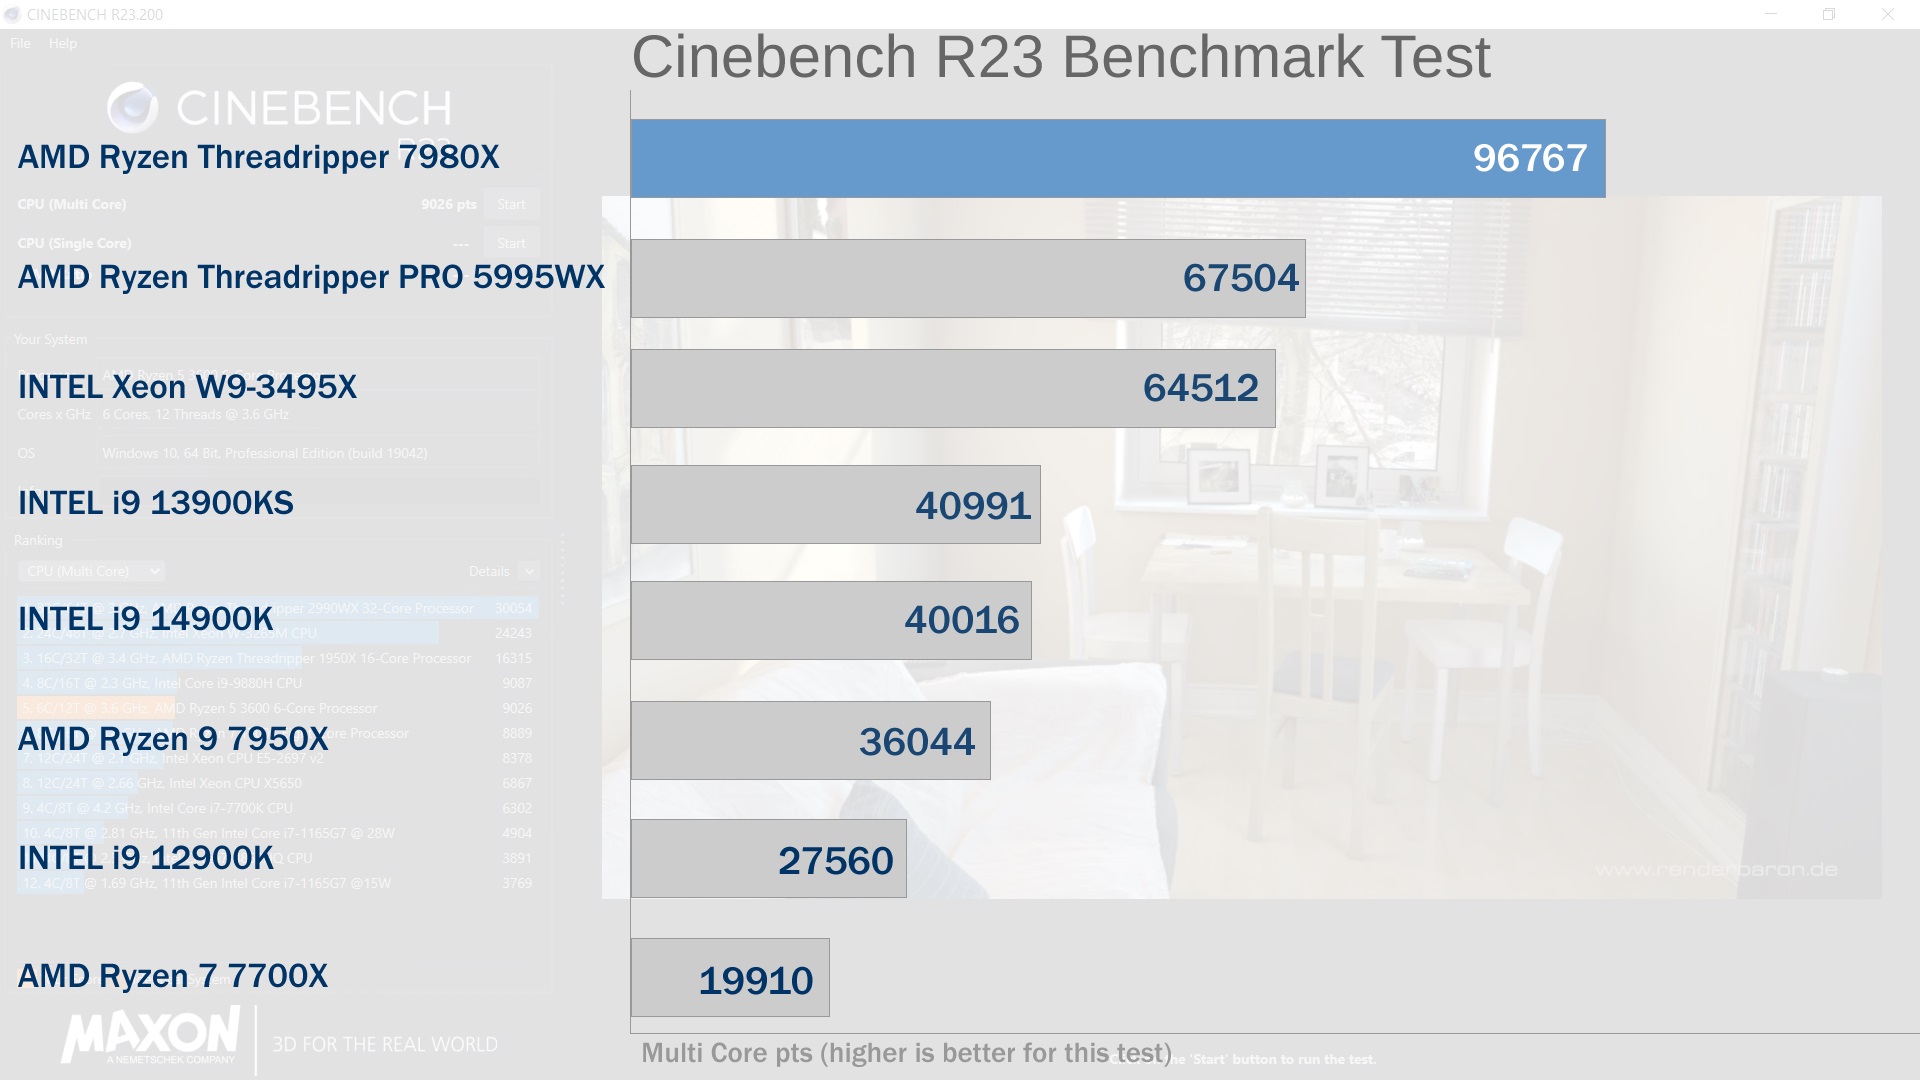This screenshot has width=1920, height=1080.
Task: Click the INTEL i9 12900K label
Action: click(x=146, y=858)
